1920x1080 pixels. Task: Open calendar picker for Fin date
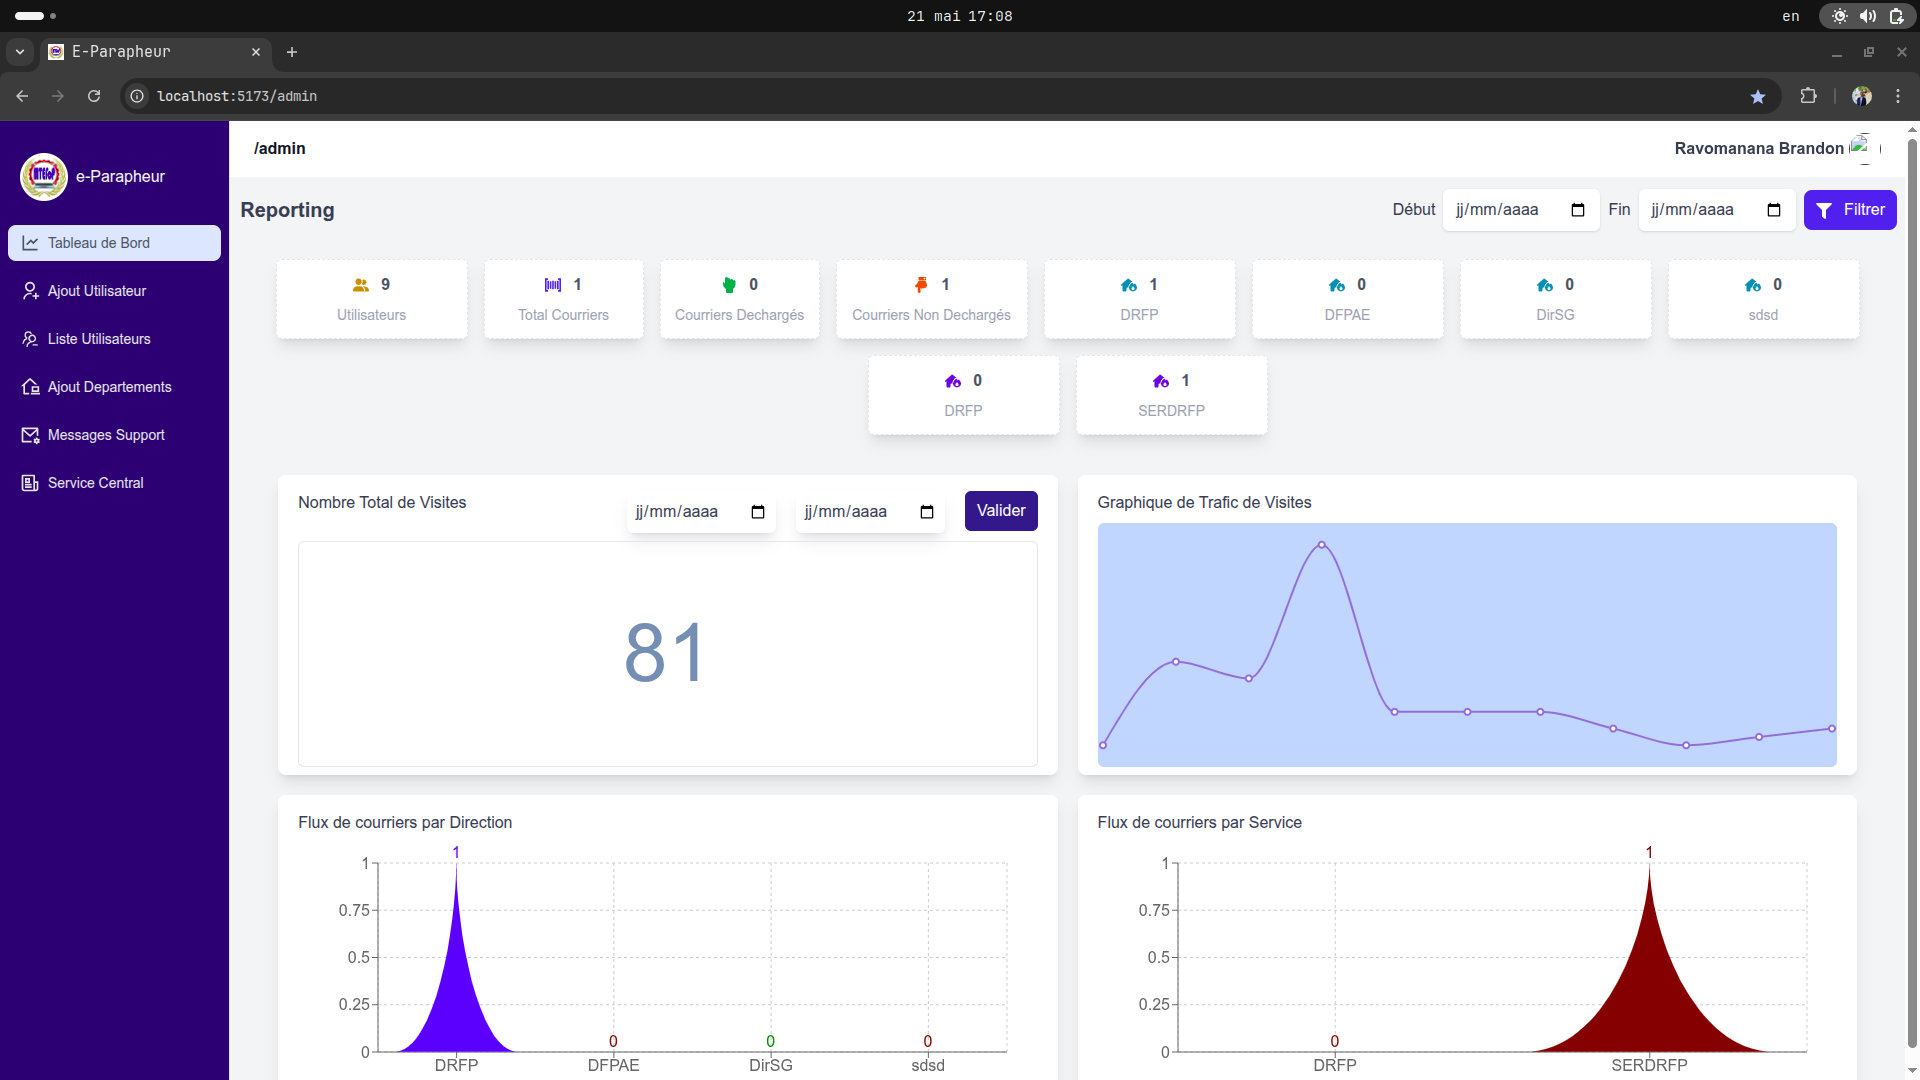click(1774, 210)
